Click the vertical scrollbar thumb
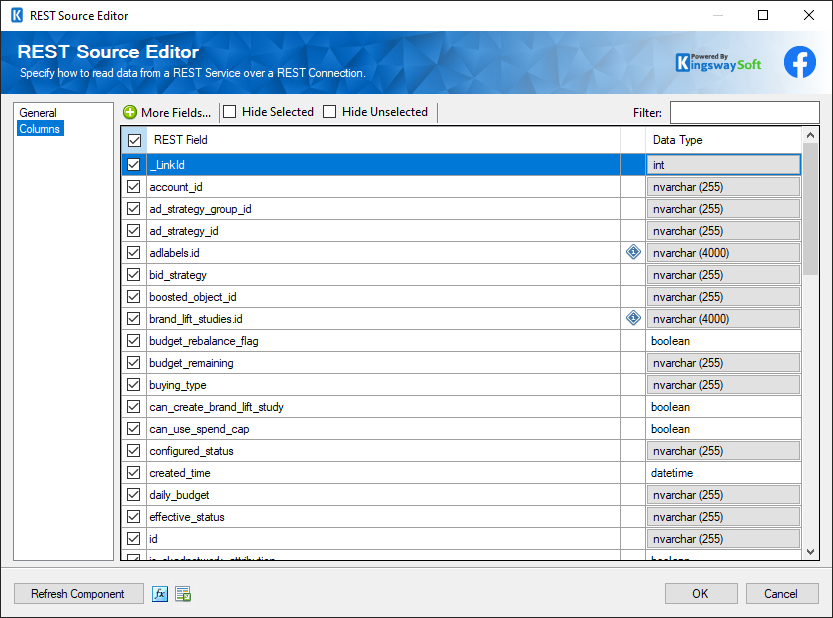This screenshot has width=833, height=618. coord(810,209)
